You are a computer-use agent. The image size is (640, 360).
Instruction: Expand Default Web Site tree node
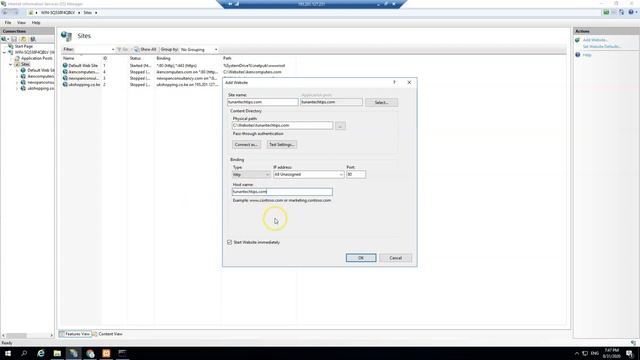tap(17, 70)
